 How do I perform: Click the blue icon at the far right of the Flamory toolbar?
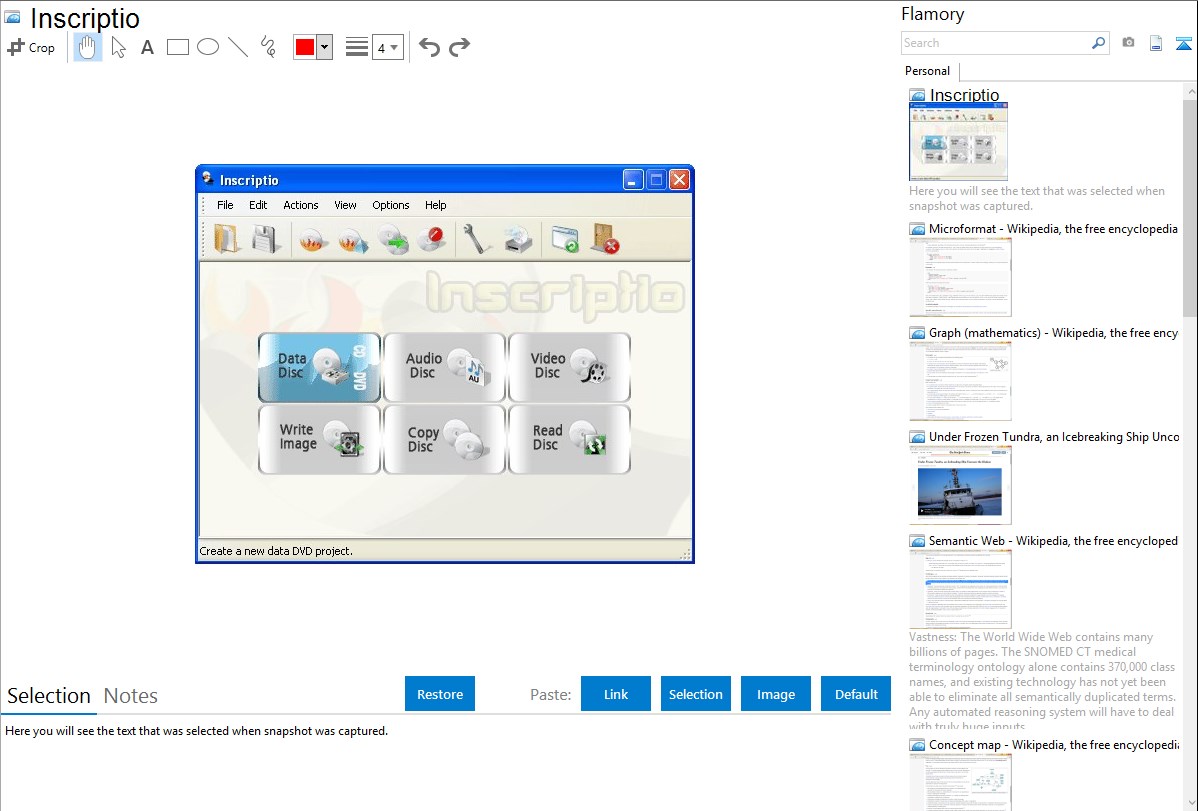tap(1183, 43)
